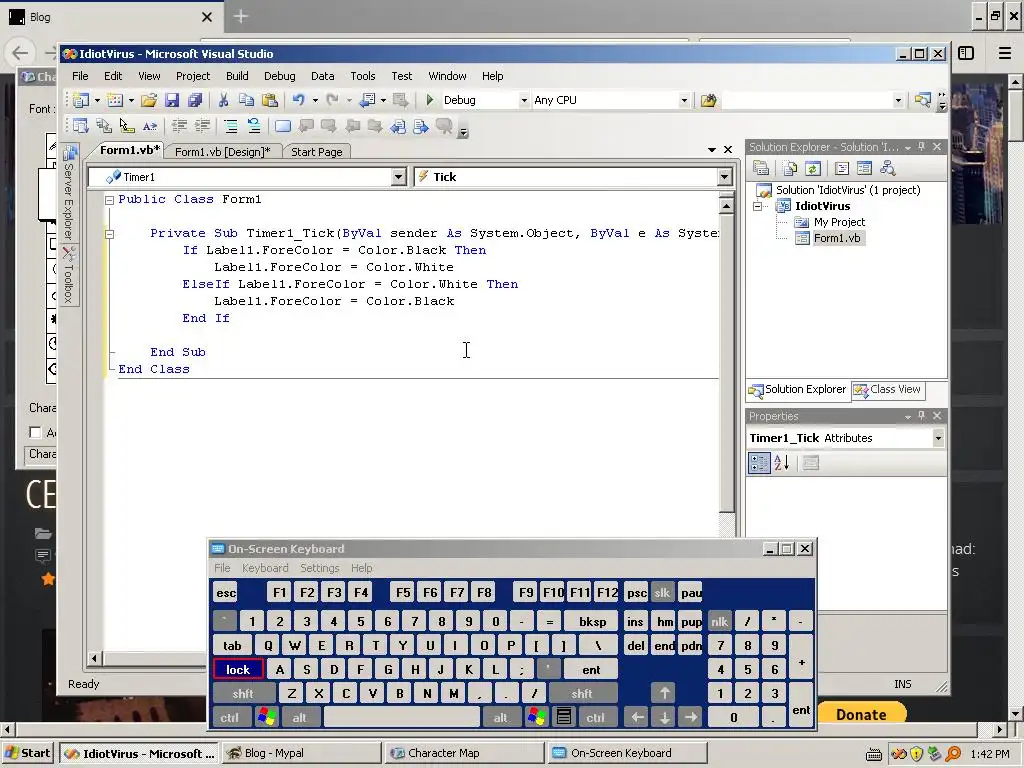Toggle the lock key on On-Screen Keyboard
The height and width of the screenshot is (768, 1024).
[x=238, y=669]
